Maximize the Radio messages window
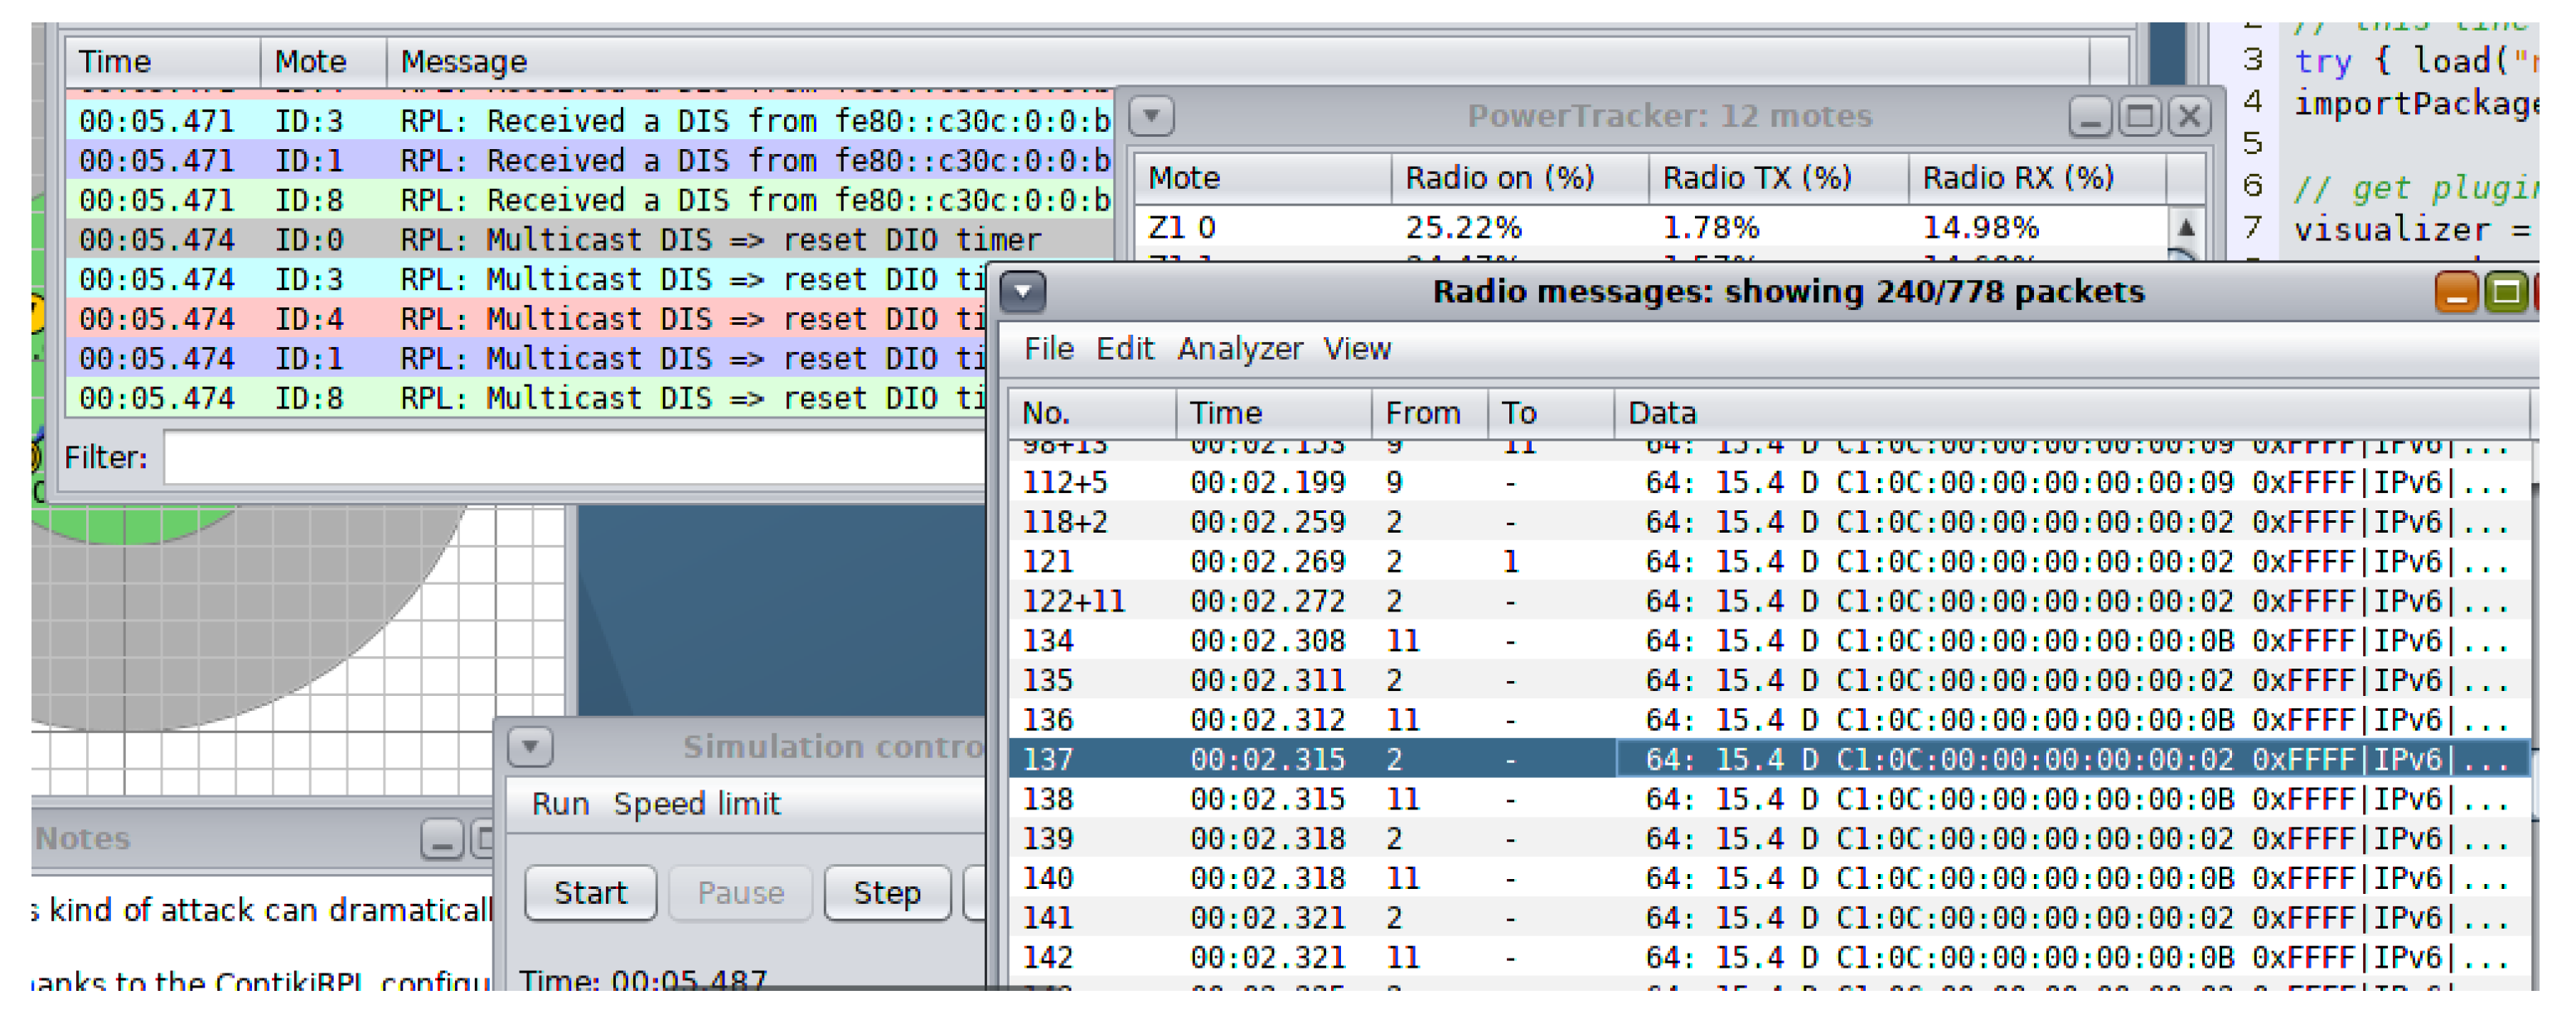This screenshot has width=2576, height=1024. click(2506, 293)
